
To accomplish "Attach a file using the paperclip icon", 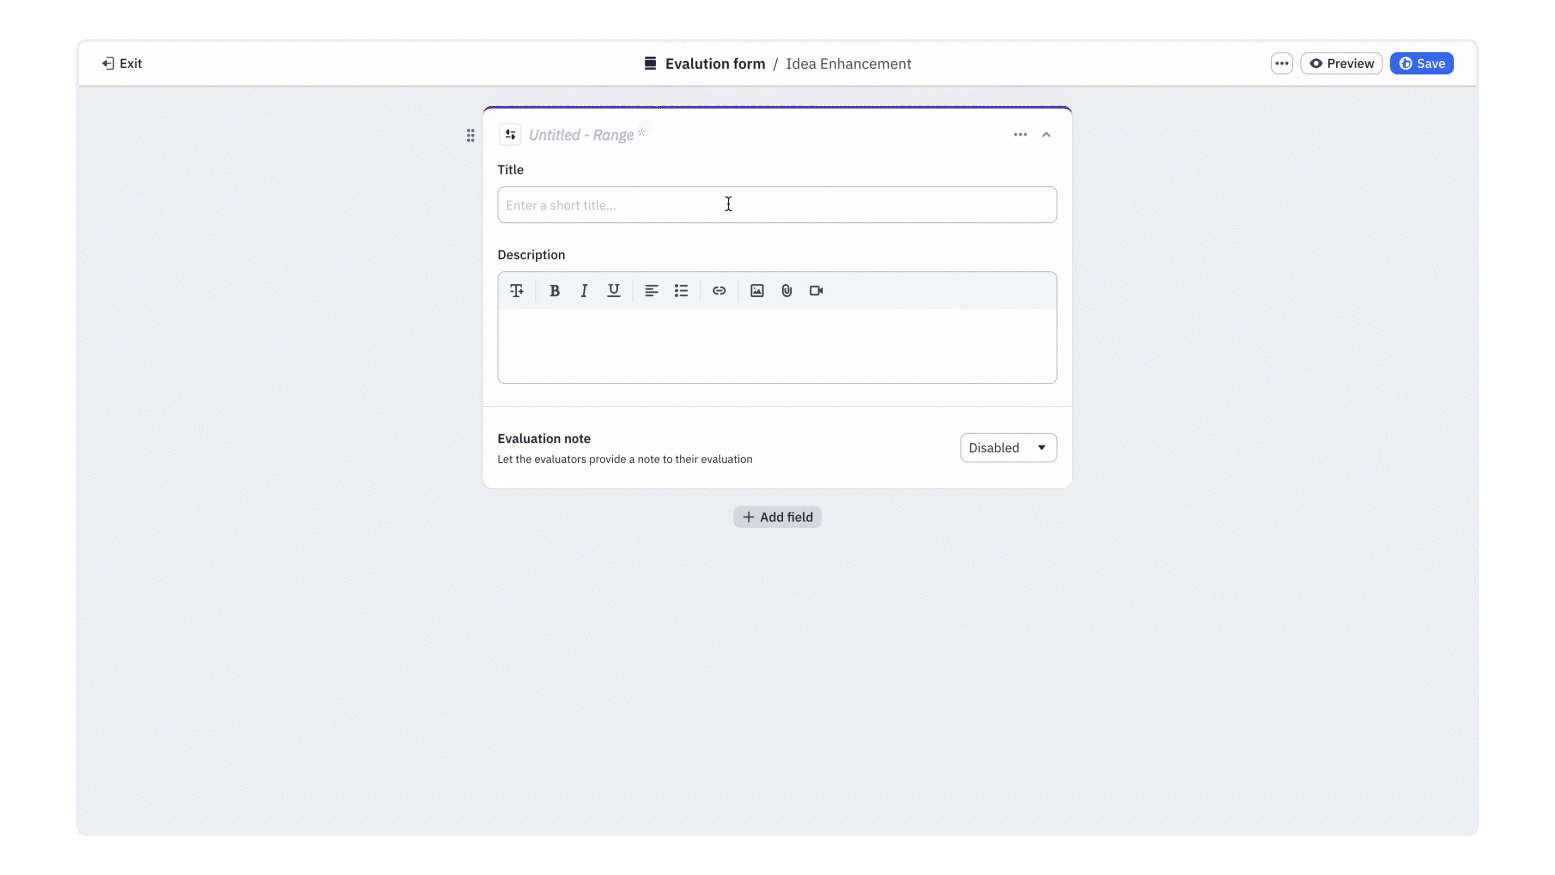I will click(x=787, y=290).
